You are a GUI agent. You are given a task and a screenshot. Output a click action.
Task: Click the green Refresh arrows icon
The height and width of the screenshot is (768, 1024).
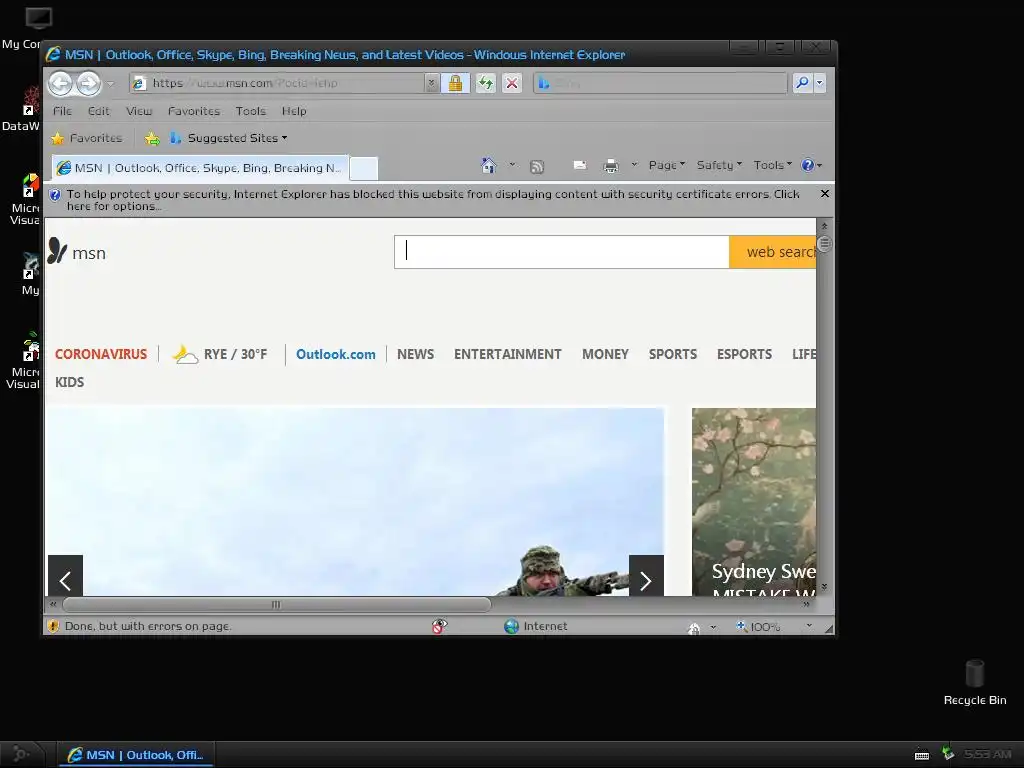[485, 83]
